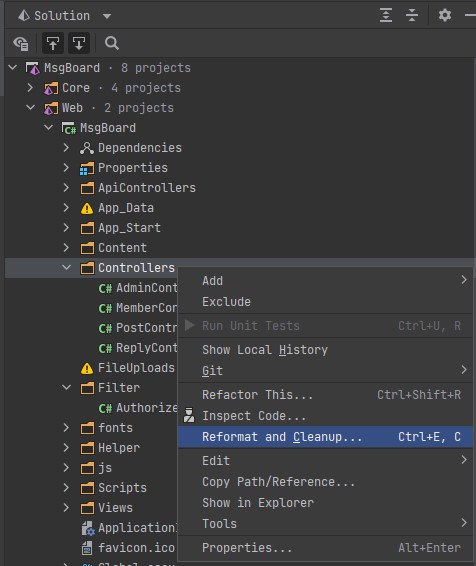The height and width of the screenshot is (566, 476).
Task: Toggle the scroll-from-source toolbar button
Action: (x=53, y=43)
